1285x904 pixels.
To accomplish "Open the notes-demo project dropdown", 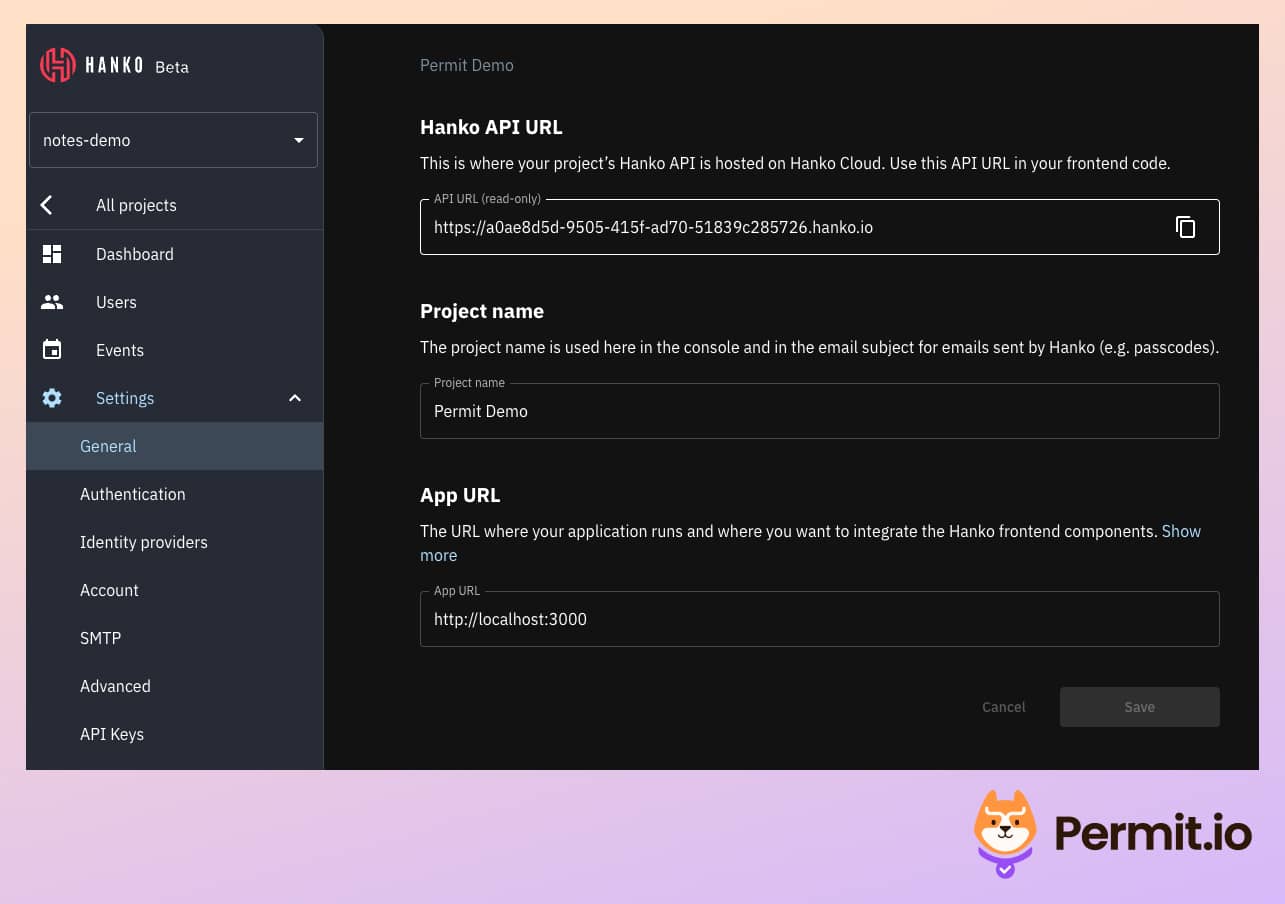I will click(x=173, y=140).
